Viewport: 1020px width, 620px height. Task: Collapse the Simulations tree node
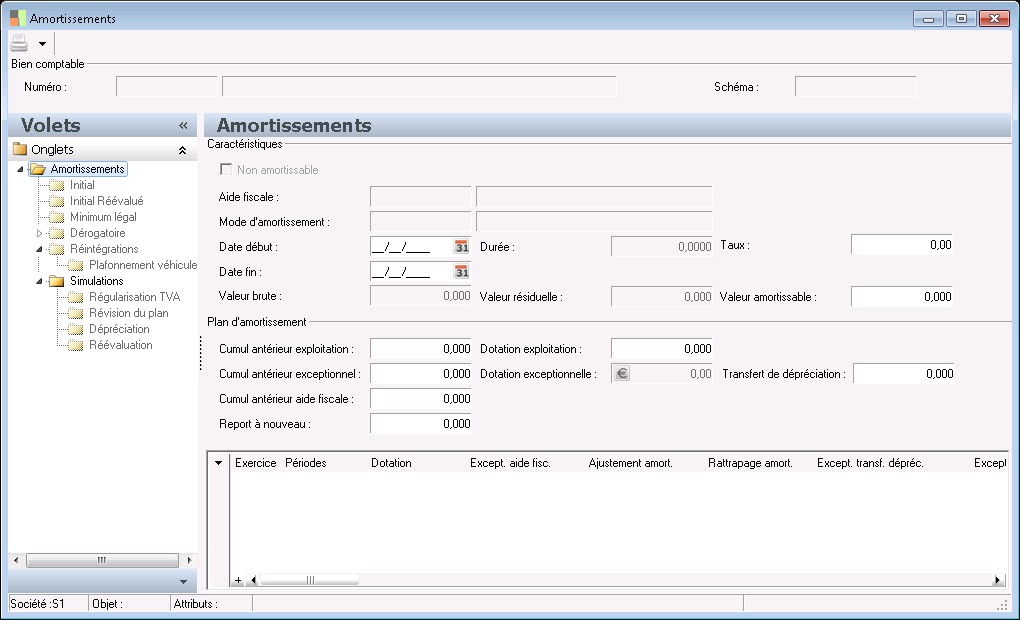click(x=40, y=281)
